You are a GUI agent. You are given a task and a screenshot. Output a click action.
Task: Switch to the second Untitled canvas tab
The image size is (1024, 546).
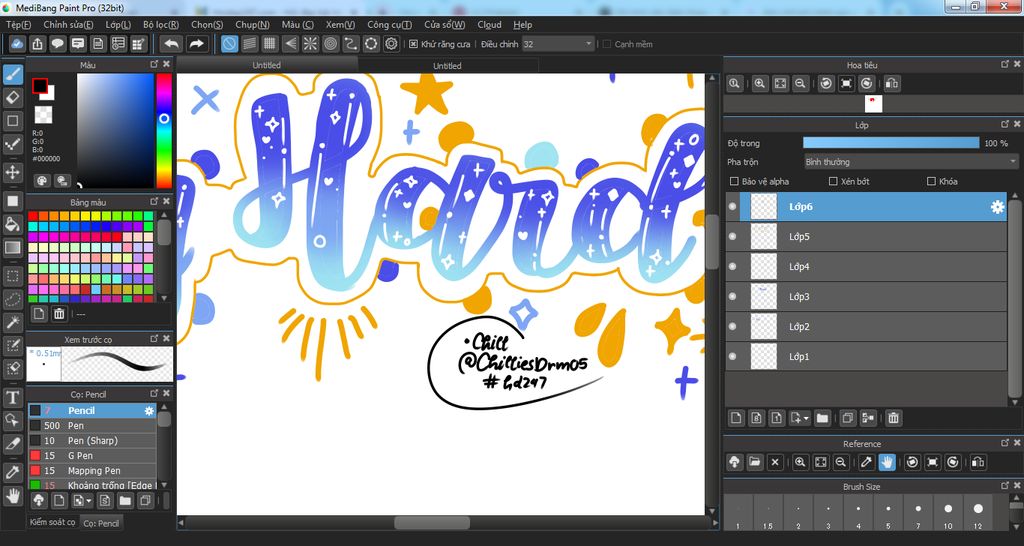(447, 65)
